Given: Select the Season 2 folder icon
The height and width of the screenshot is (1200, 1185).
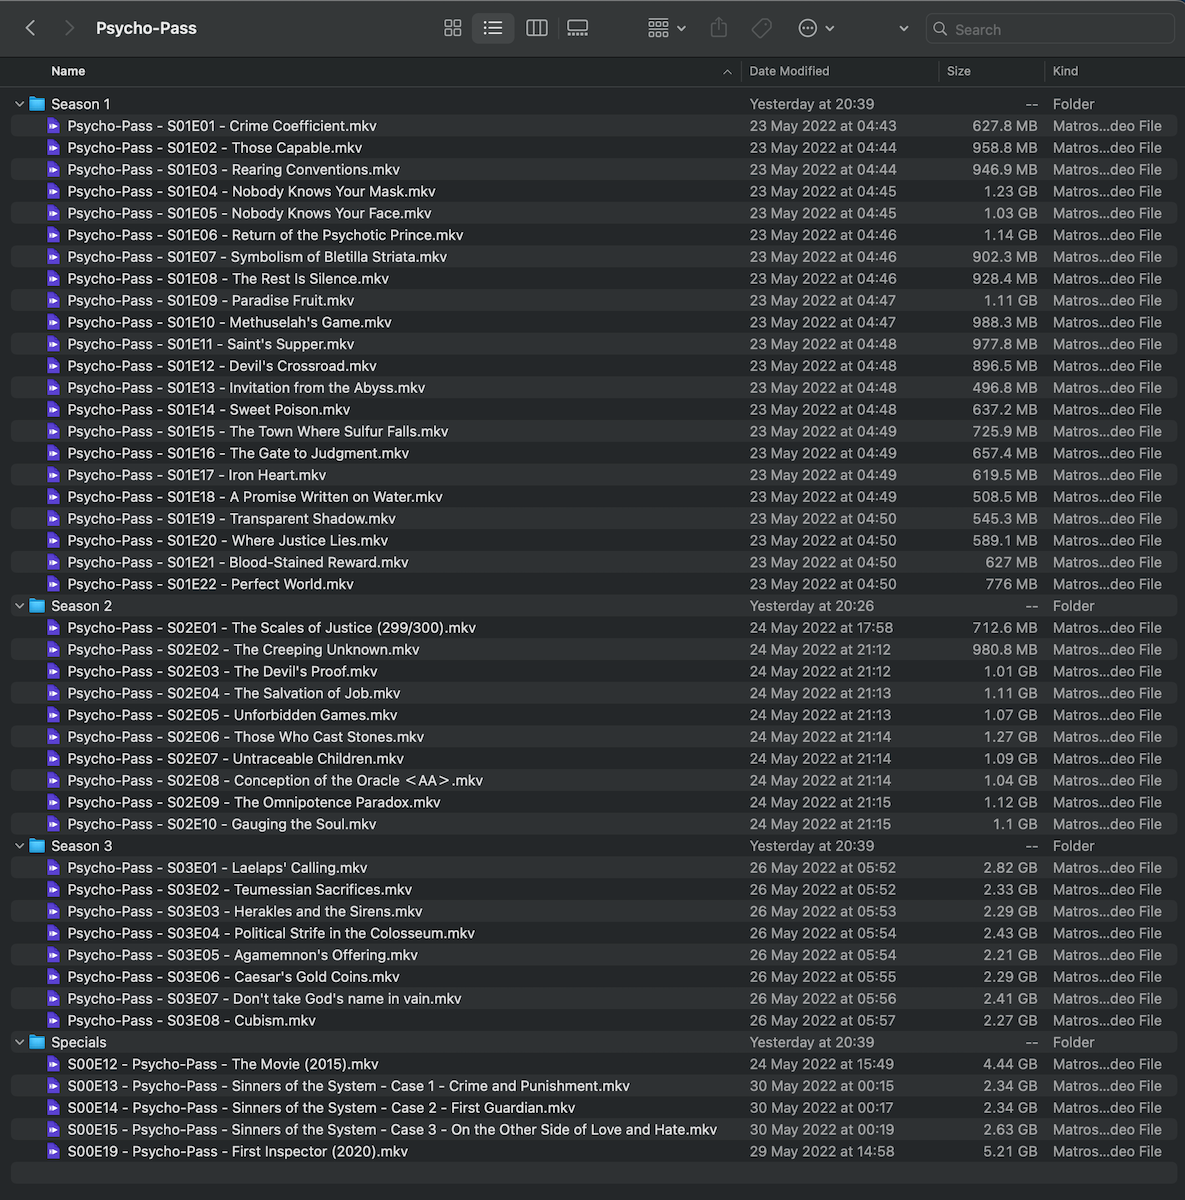Looking at the screenshot, I should tap(38, 606).
